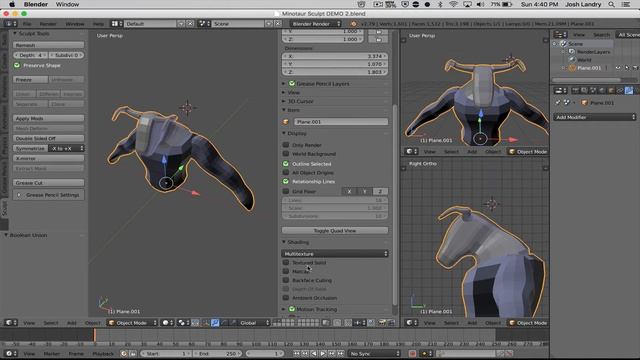This screenshot has height=360, width=640.
Task: Open the Render menu in Blender header
Action: (x=48, y=24)
